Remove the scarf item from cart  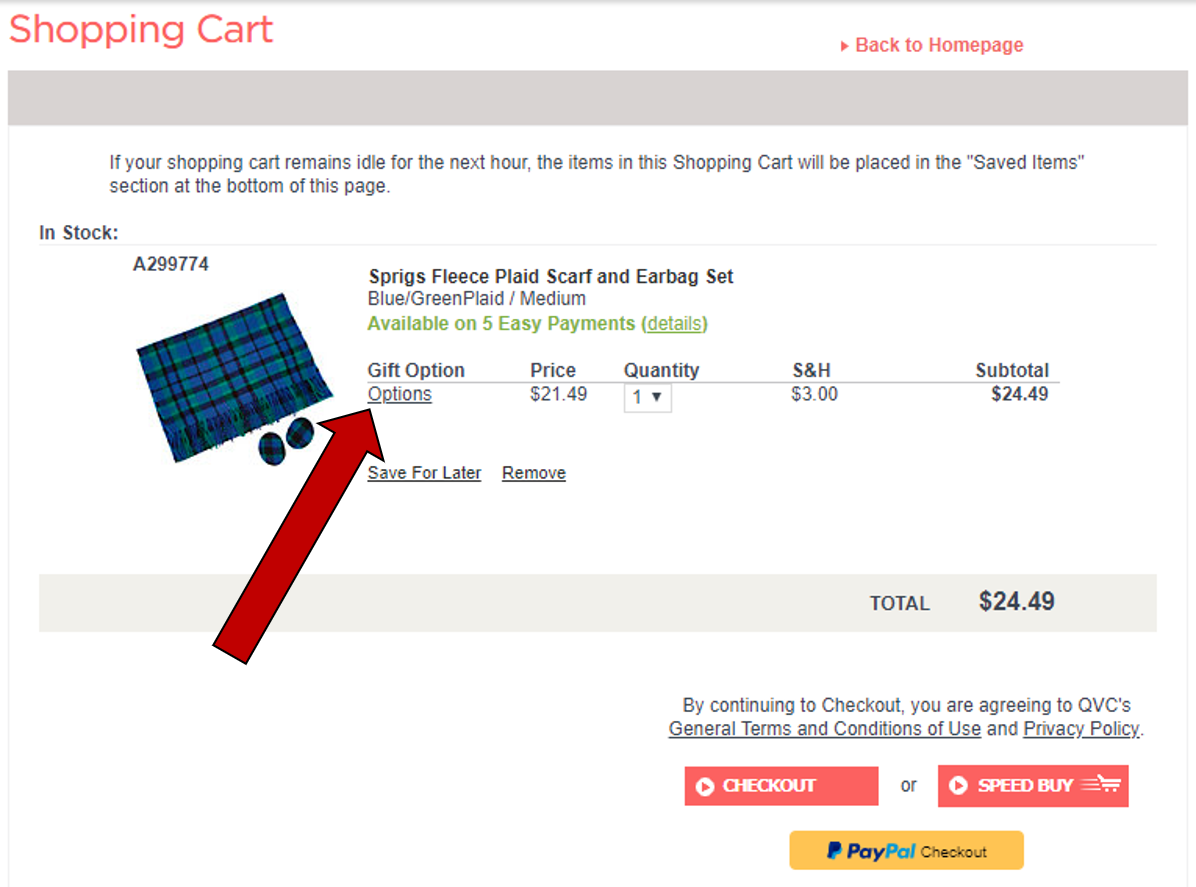pos(533,473)
